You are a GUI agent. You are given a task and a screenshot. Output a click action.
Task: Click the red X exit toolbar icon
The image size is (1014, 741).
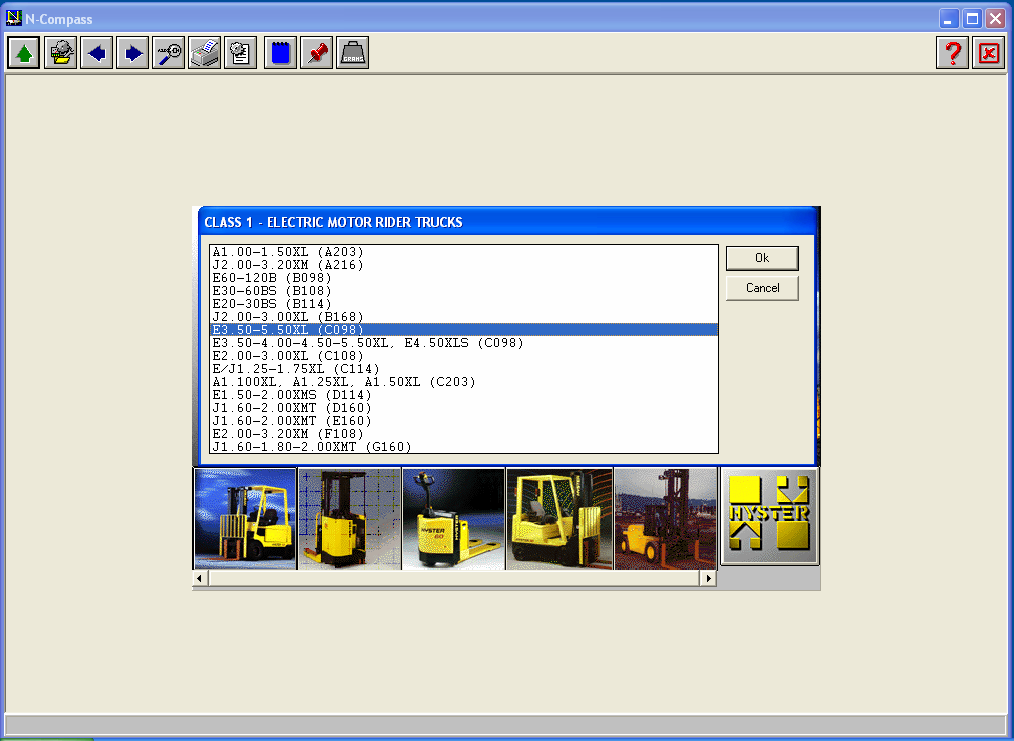988,52
